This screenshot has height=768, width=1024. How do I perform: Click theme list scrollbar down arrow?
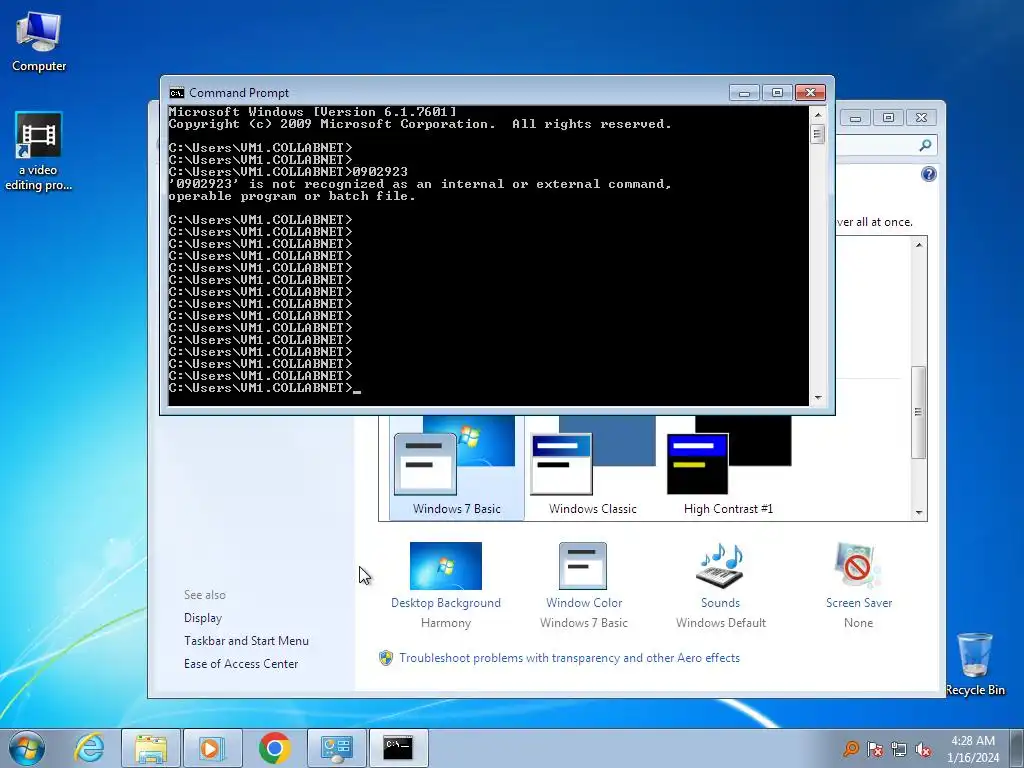[919, 513]
